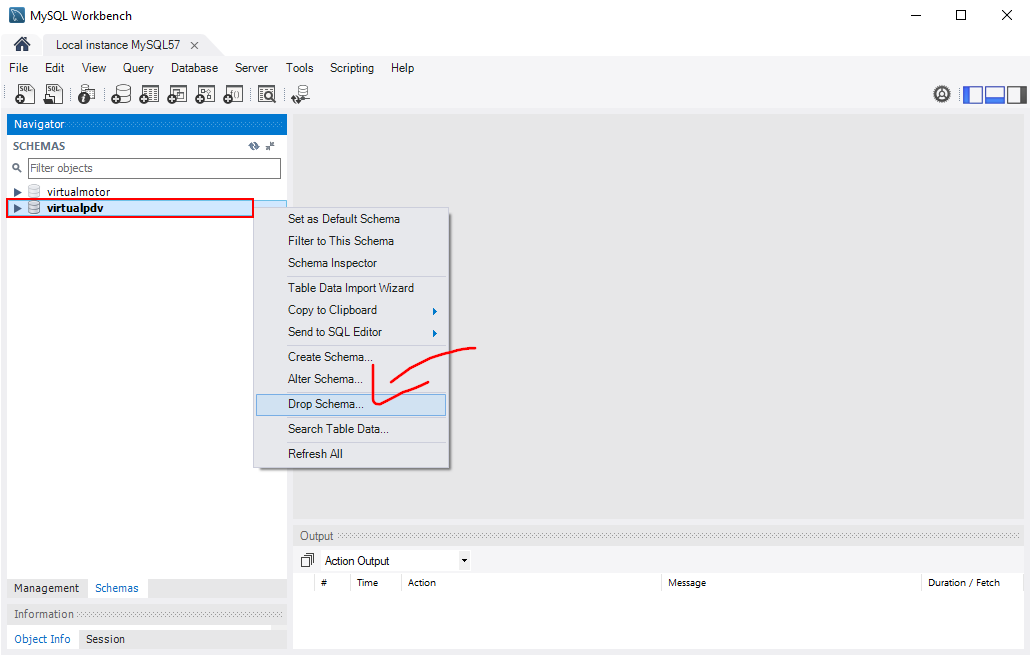Click the virtualmotor database icon

click(x=34, y=191)
